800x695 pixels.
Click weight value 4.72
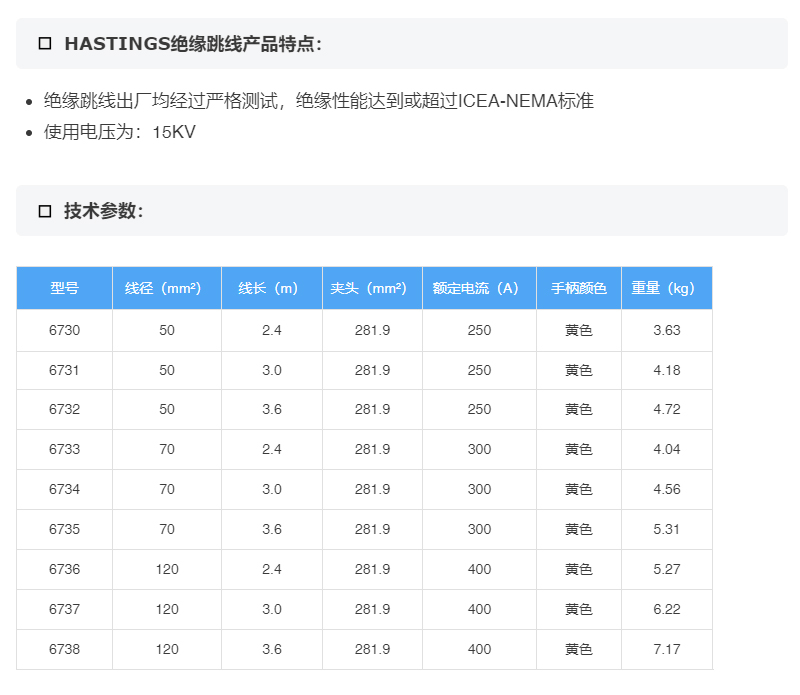pyautogui.click(x=667, y=409)
